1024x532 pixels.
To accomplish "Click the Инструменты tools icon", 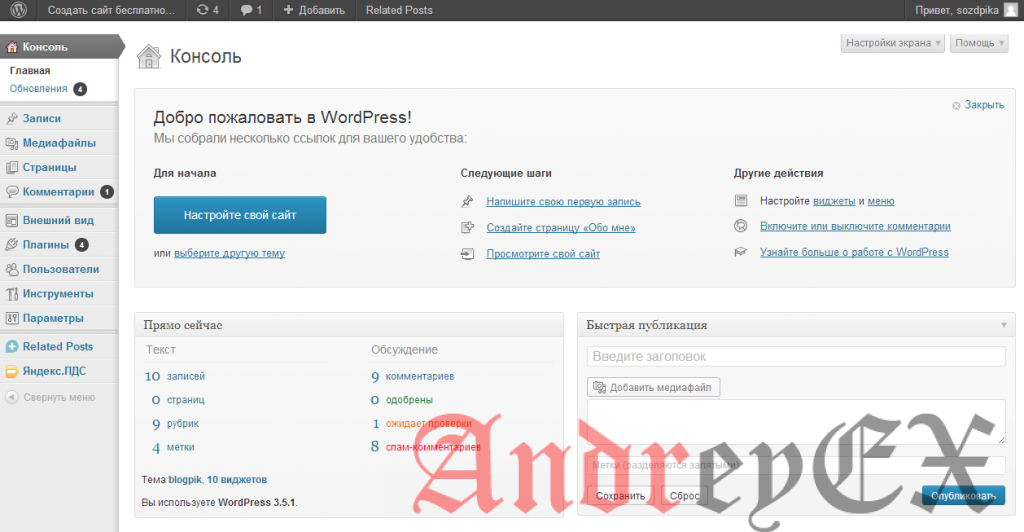I will pos(12,294).
